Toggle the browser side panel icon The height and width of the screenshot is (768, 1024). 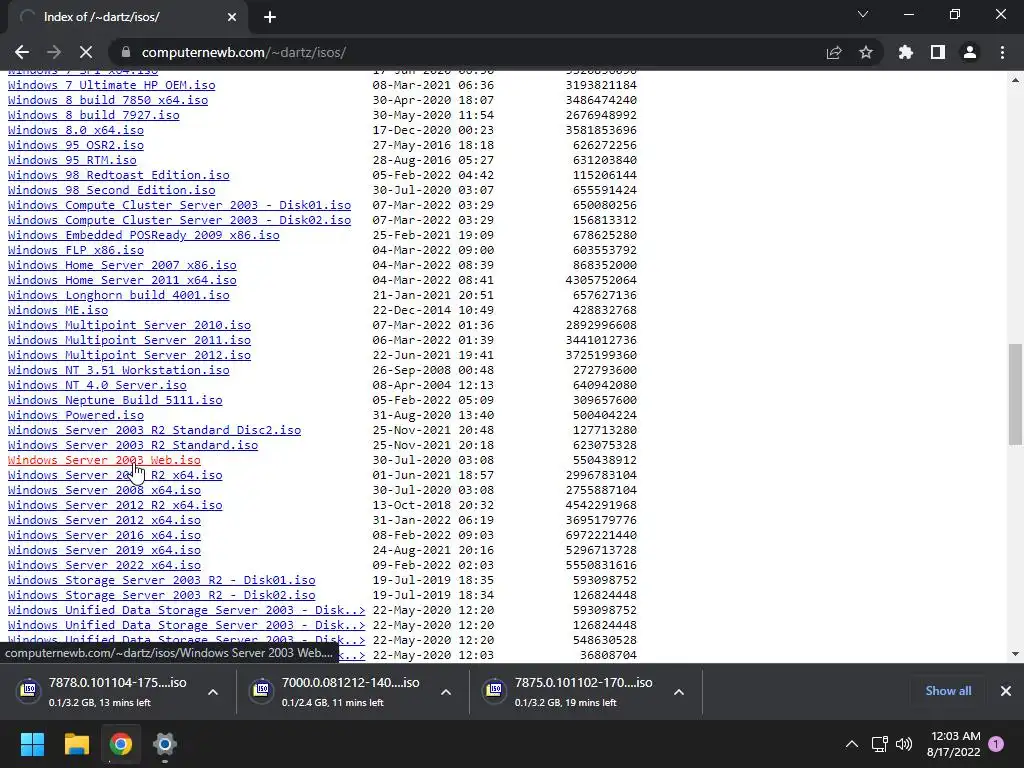[x=938, y=52]
